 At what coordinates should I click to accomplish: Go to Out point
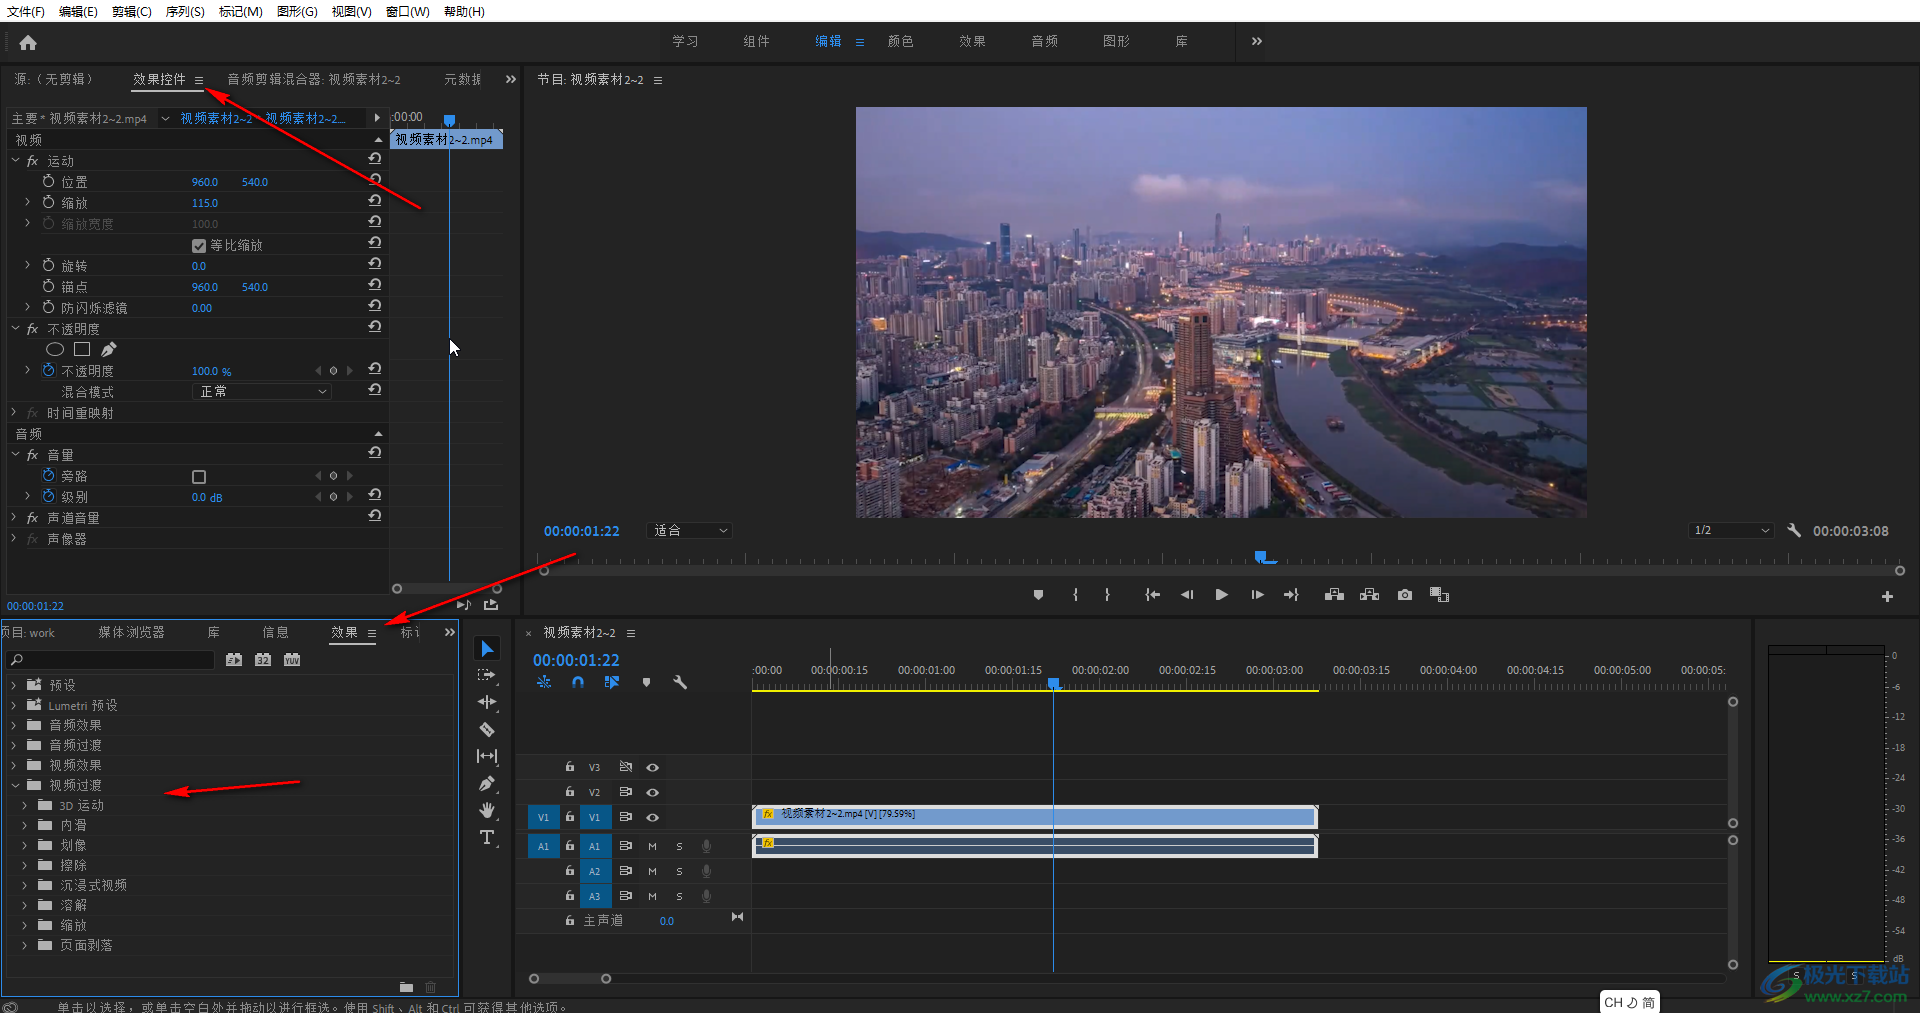pyautogui.click(x=1291, y=595)
